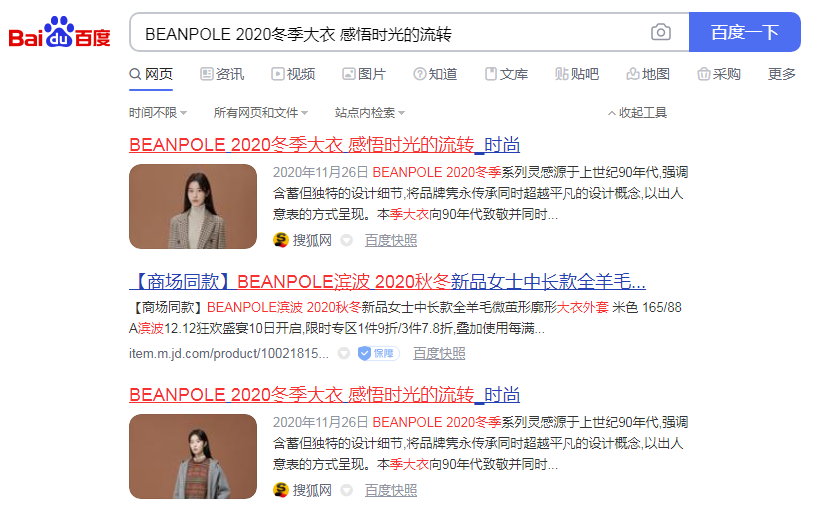The height and width of the screenshot is (518, 823).
Task: Expand the 站点内检索 dropdown
Action: coord(370,112)
